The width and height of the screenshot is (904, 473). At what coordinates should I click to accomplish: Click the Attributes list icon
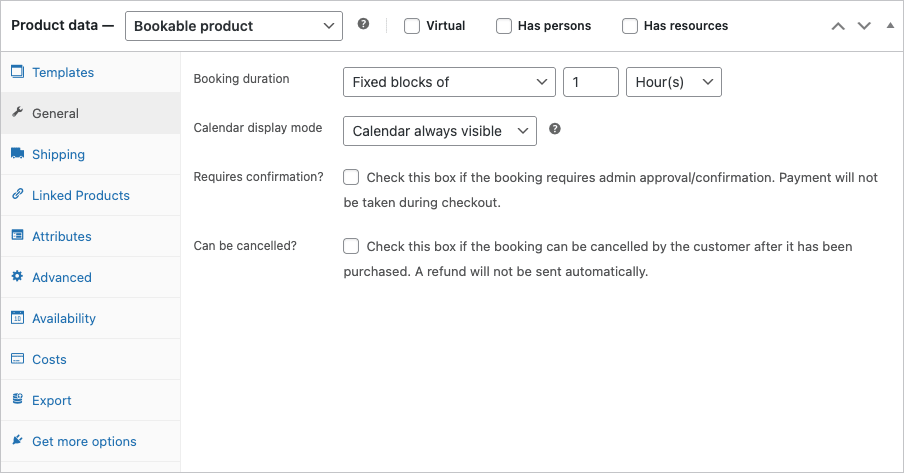pyautogui.click(x=18, y=235)
